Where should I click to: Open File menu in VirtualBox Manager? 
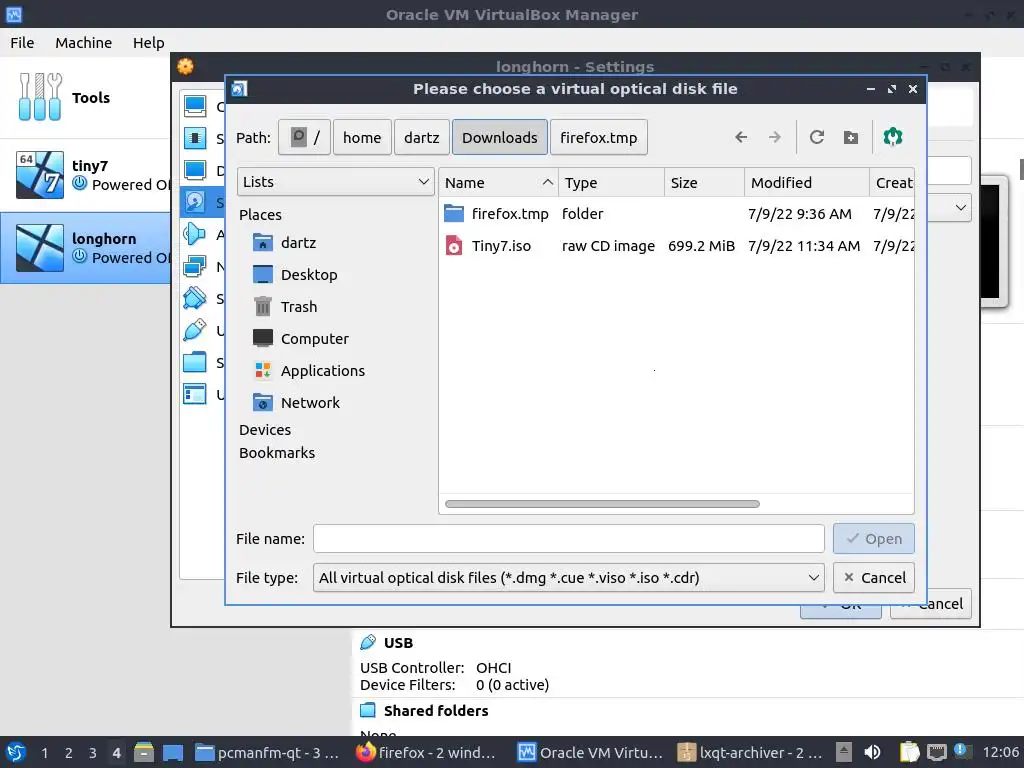tap(22, 42)
